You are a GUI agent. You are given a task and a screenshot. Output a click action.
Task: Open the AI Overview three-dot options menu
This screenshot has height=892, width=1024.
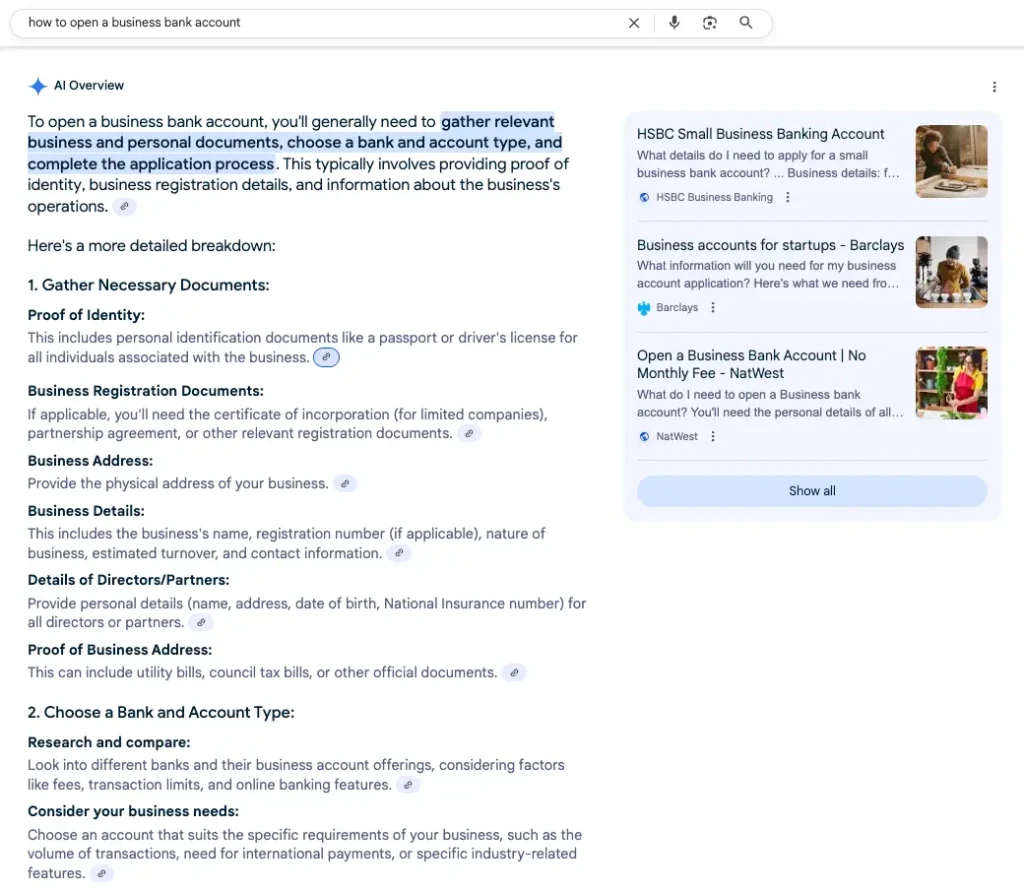click(x=994, y=87)
